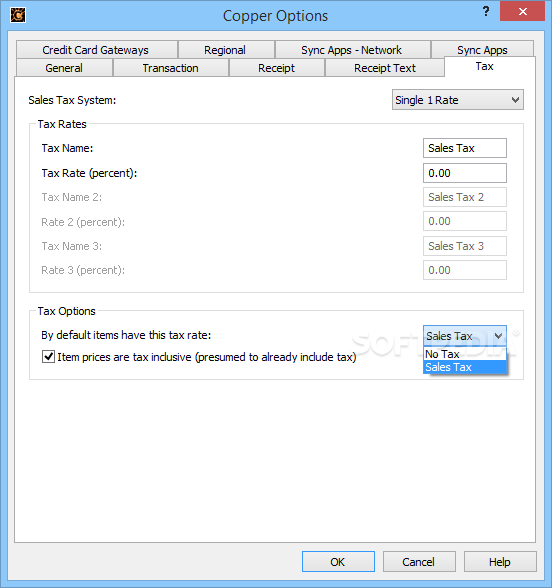Open the Sales Tax System dropdown

point(458,100)
